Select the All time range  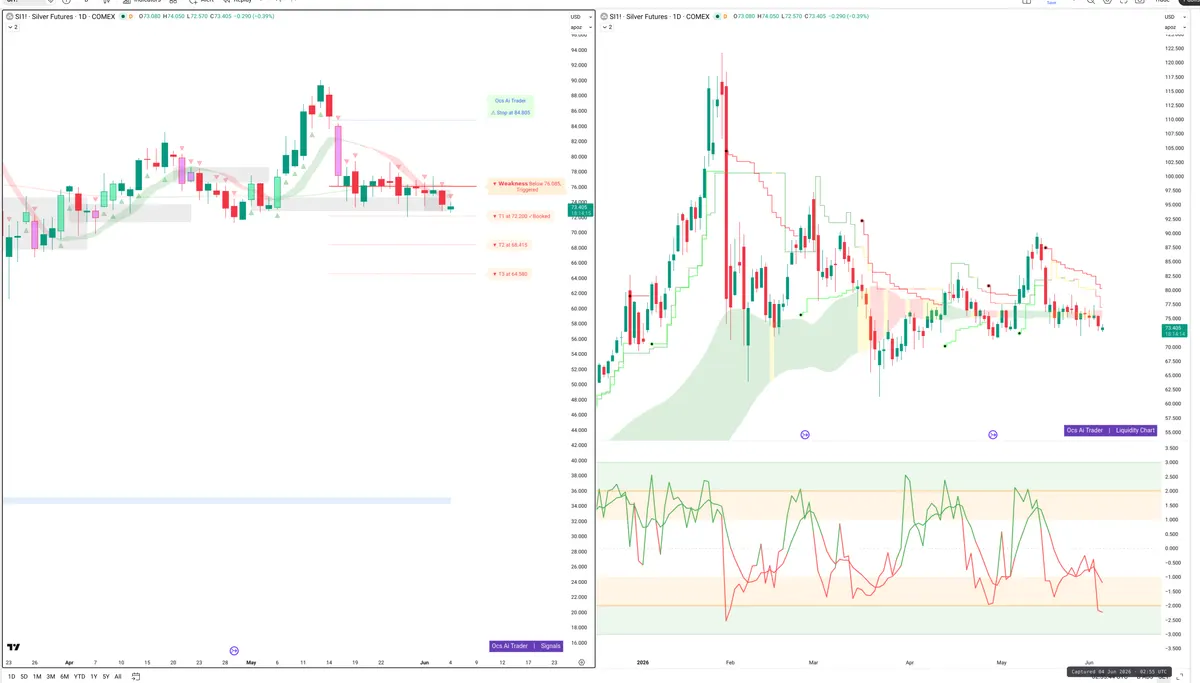(118, 677)
